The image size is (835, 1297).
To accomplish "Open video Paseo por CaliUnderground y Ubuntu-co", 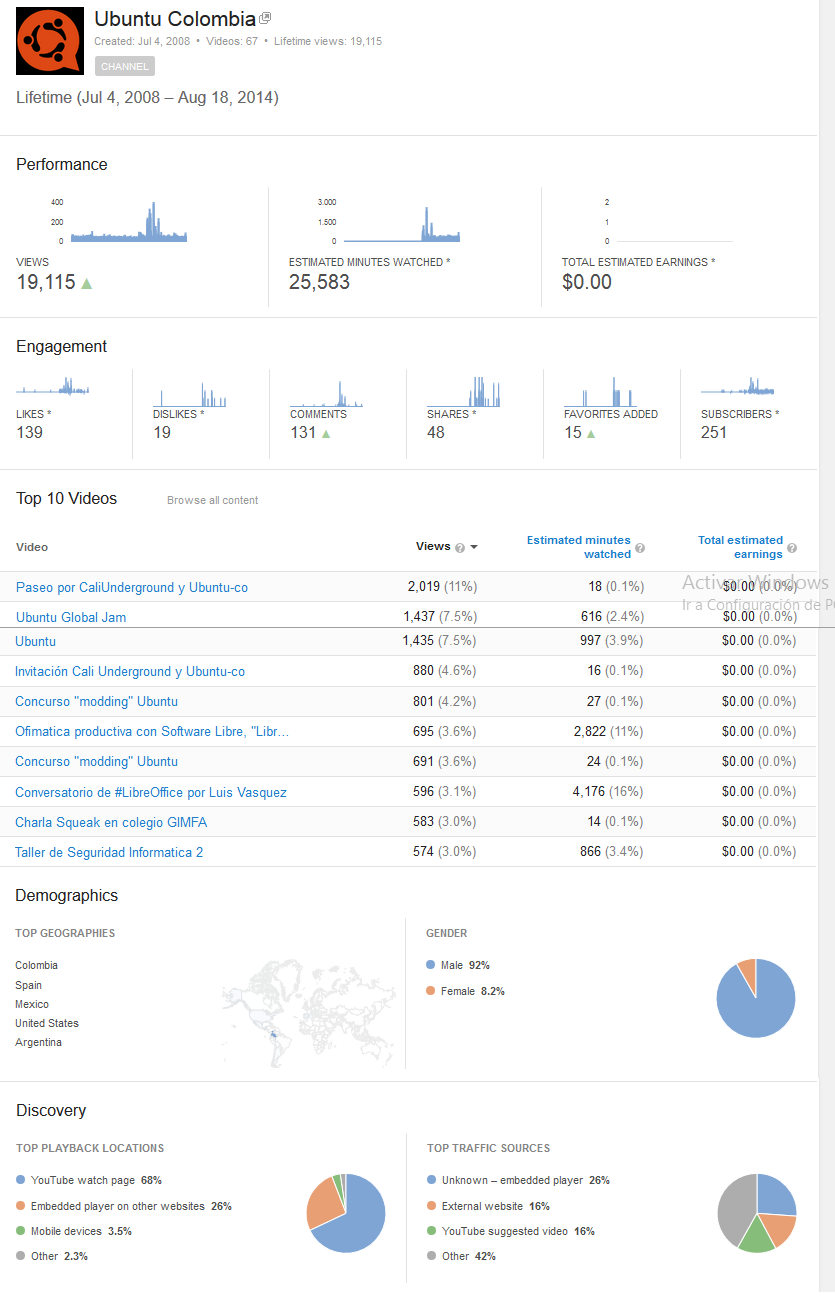I will [x=132, y=587].
